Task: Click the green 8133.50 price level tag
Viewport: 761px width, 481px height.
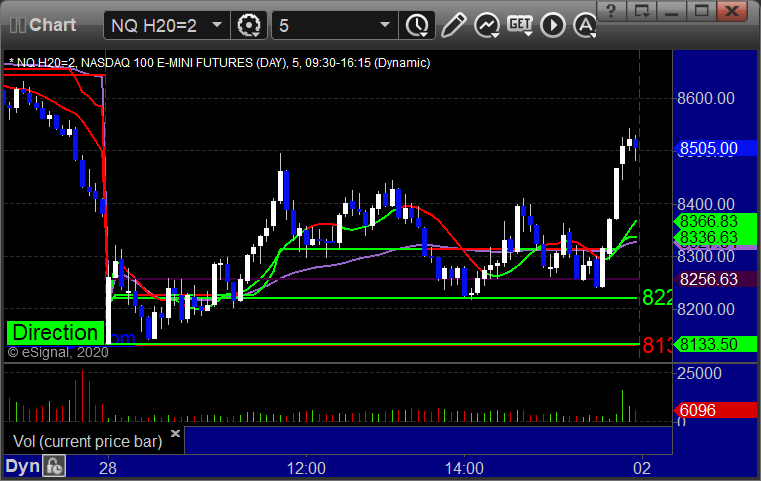Action: click(x=708, y=344)
